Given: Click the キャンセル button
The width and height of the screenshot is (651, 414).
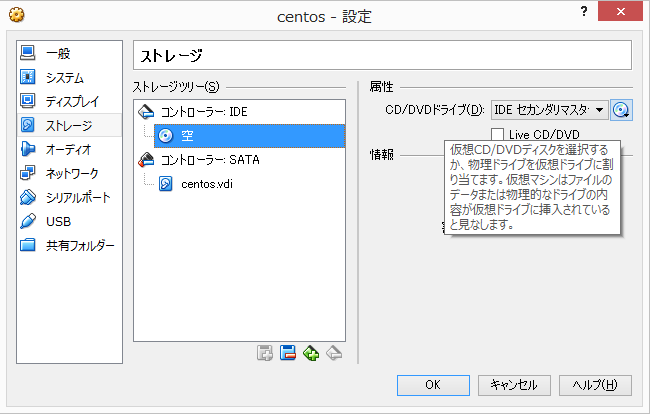Looking at the screenshot, I should [514, 385].
